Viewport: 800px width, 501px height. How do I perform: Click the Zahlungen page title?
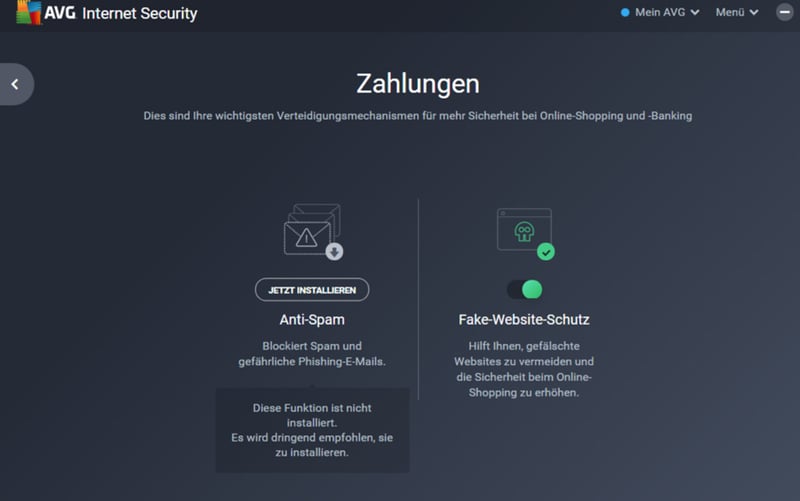(x=418, y=84)
